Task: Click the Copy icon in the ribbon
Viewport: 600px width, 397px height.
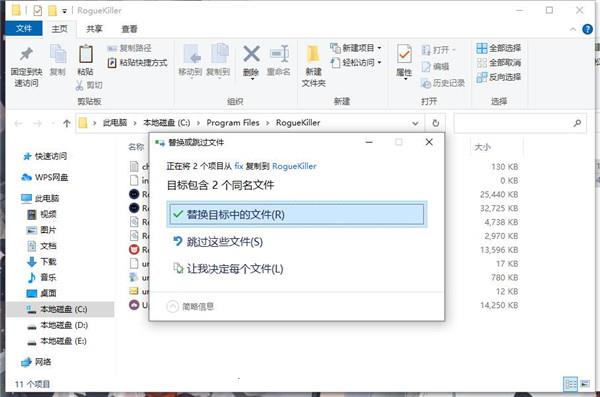Action: tap(58, 54)
